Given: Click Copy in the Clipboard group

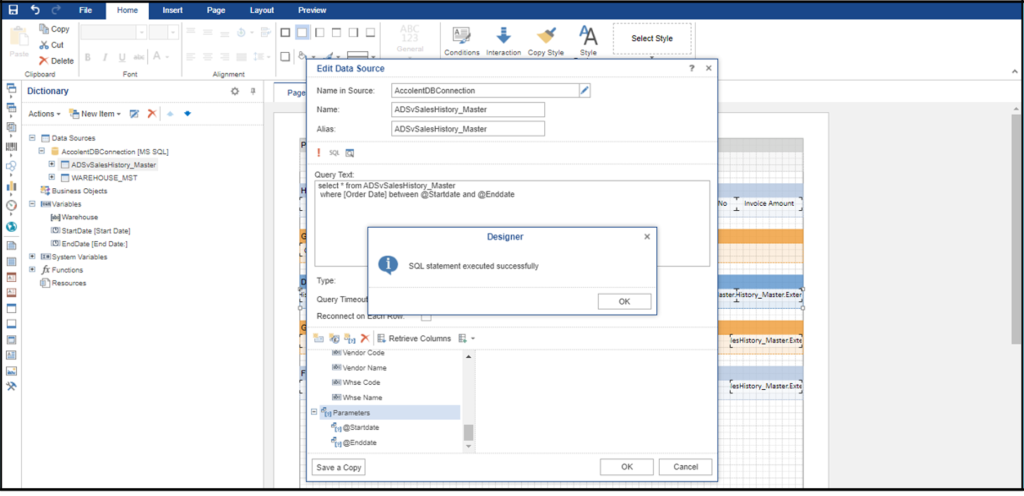Looking at the screenshot, I should point(54,29).
